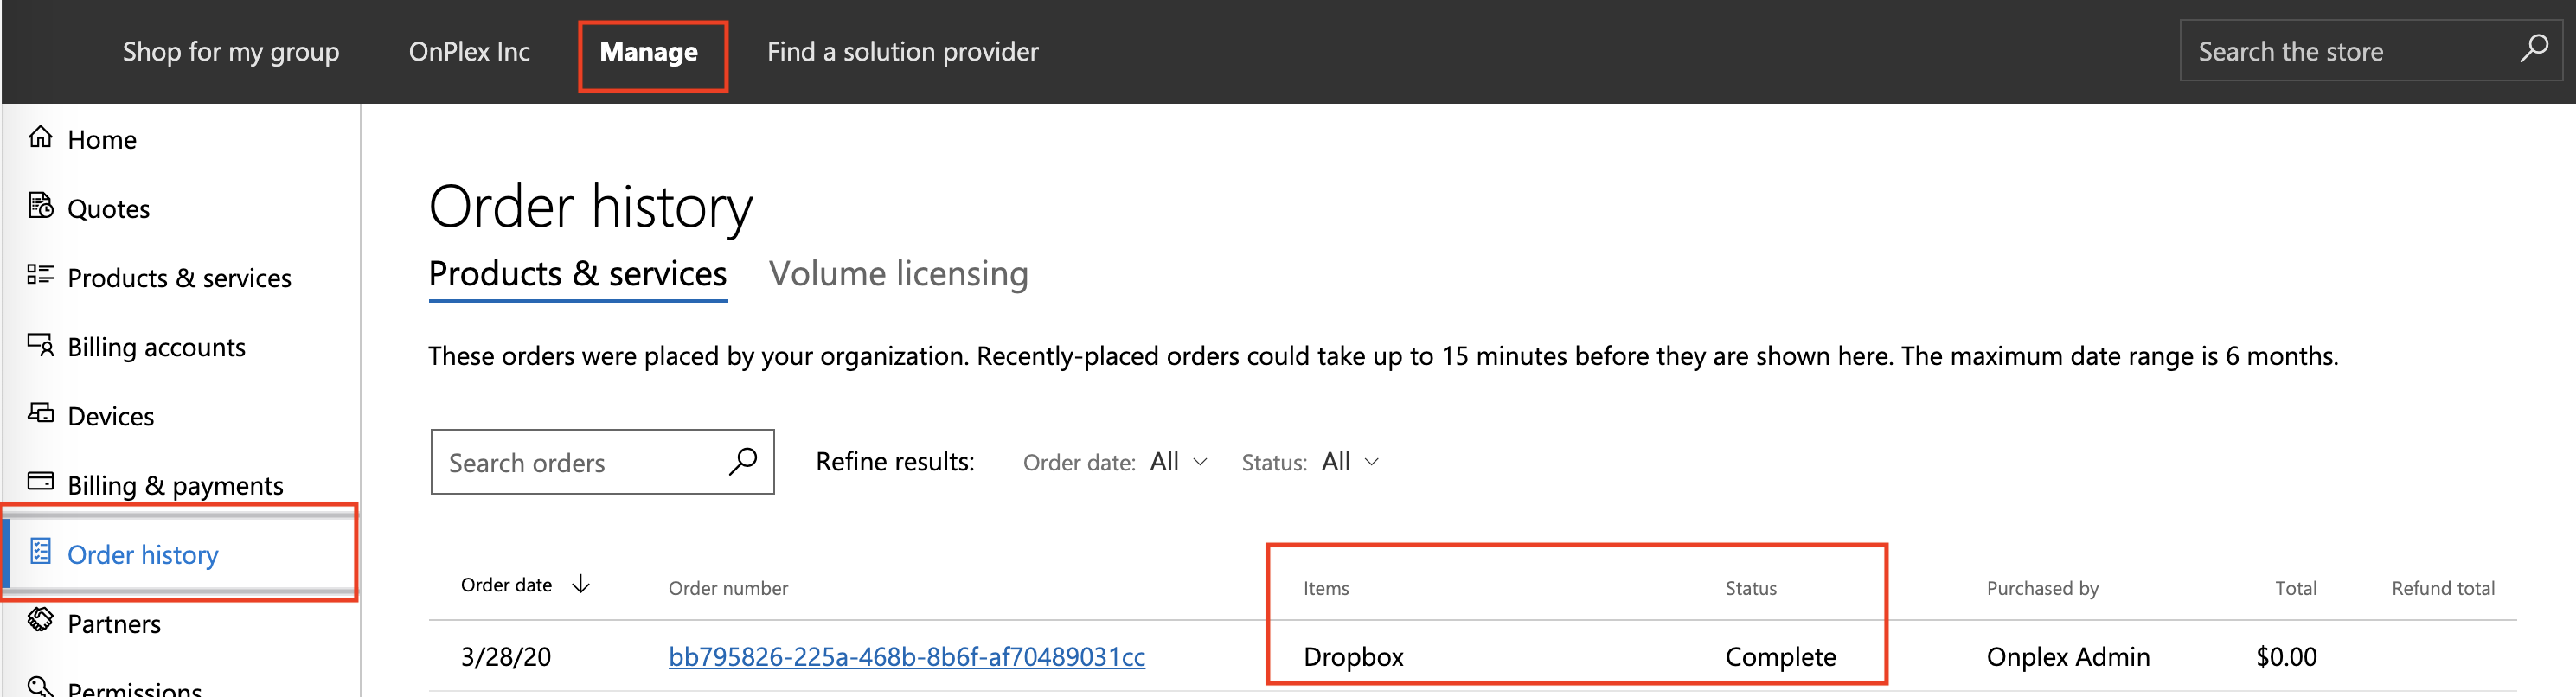The height and width of the screenshot is (697, 2576).
Task: Open the Status All dropdown
Action: (x=1351, y=462)
